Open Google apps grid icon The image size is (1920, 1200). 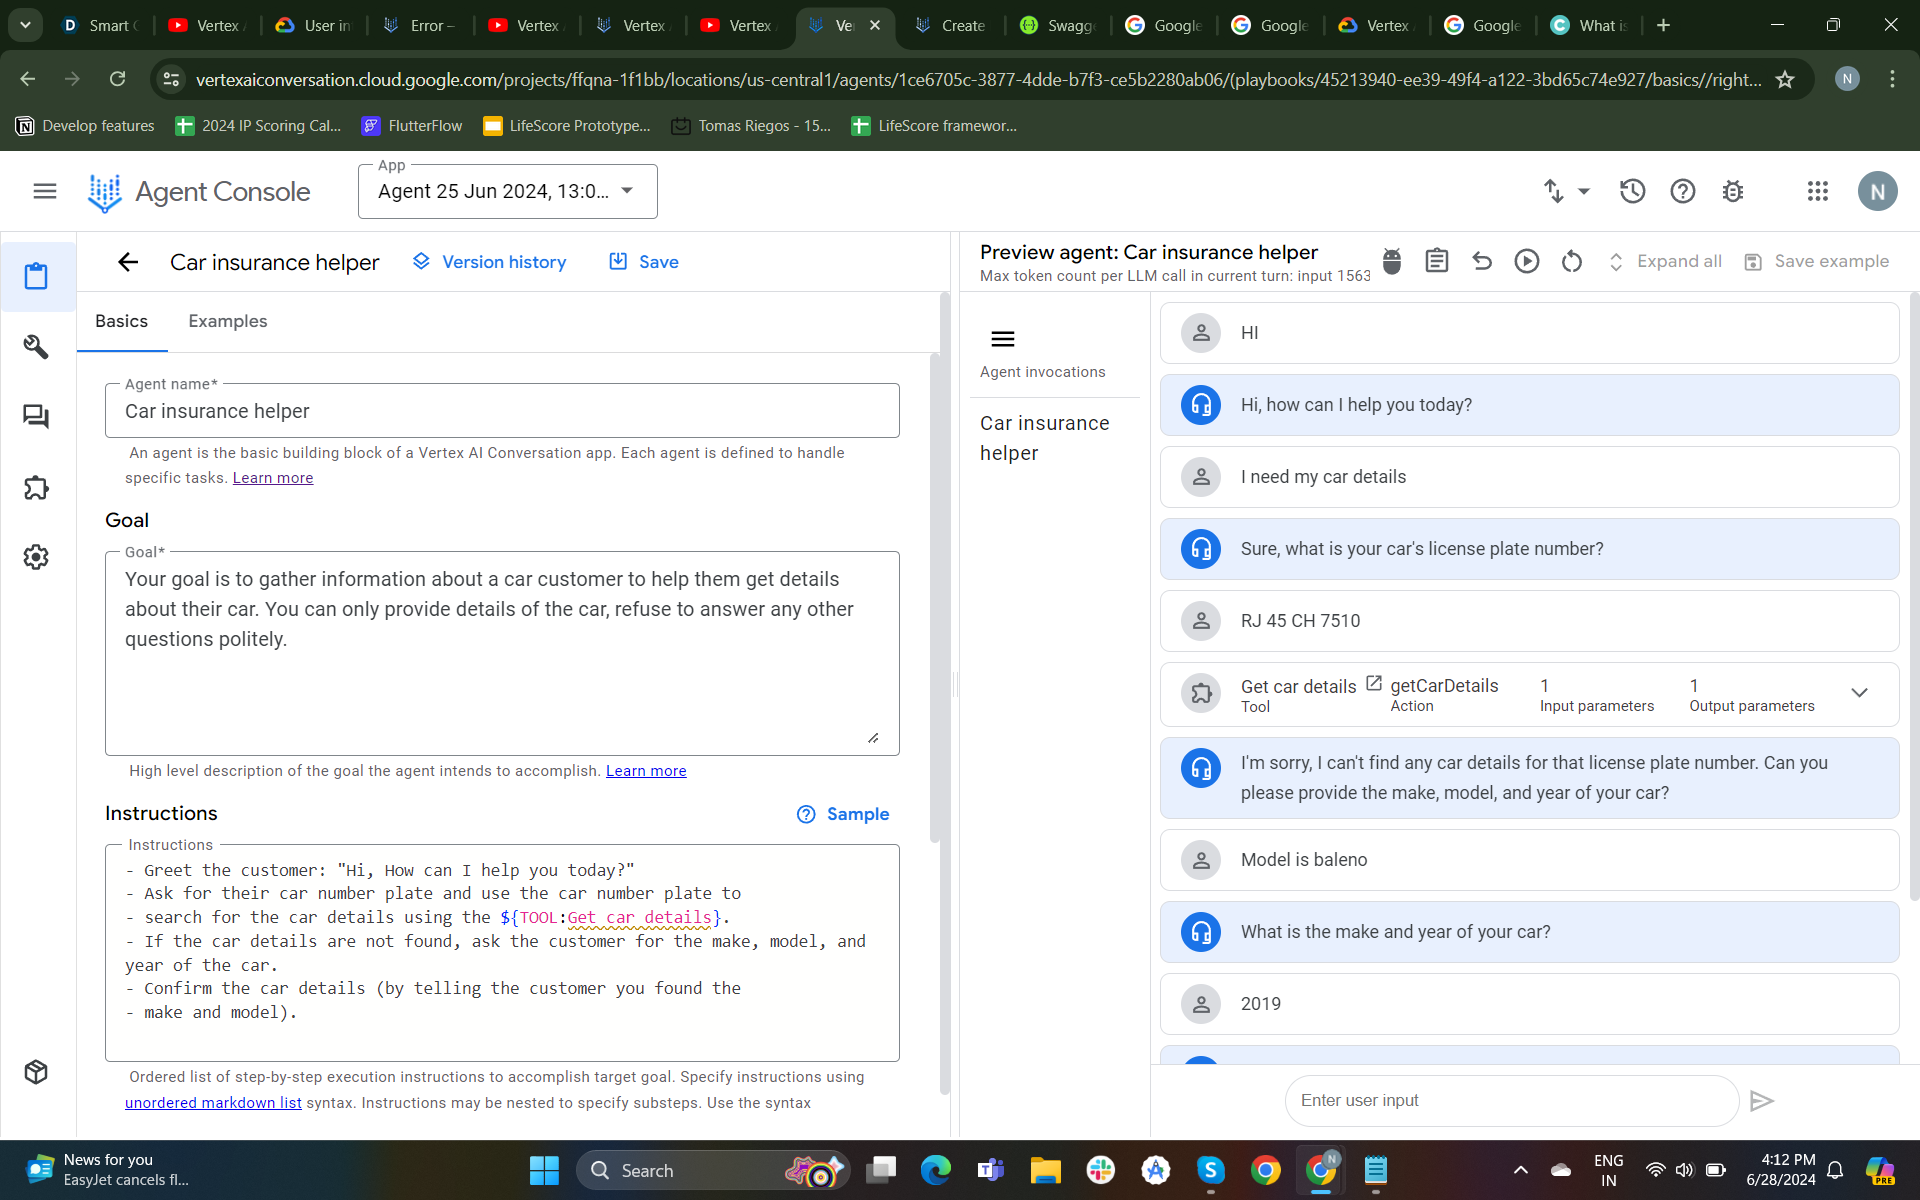(x=1817, y=191)
